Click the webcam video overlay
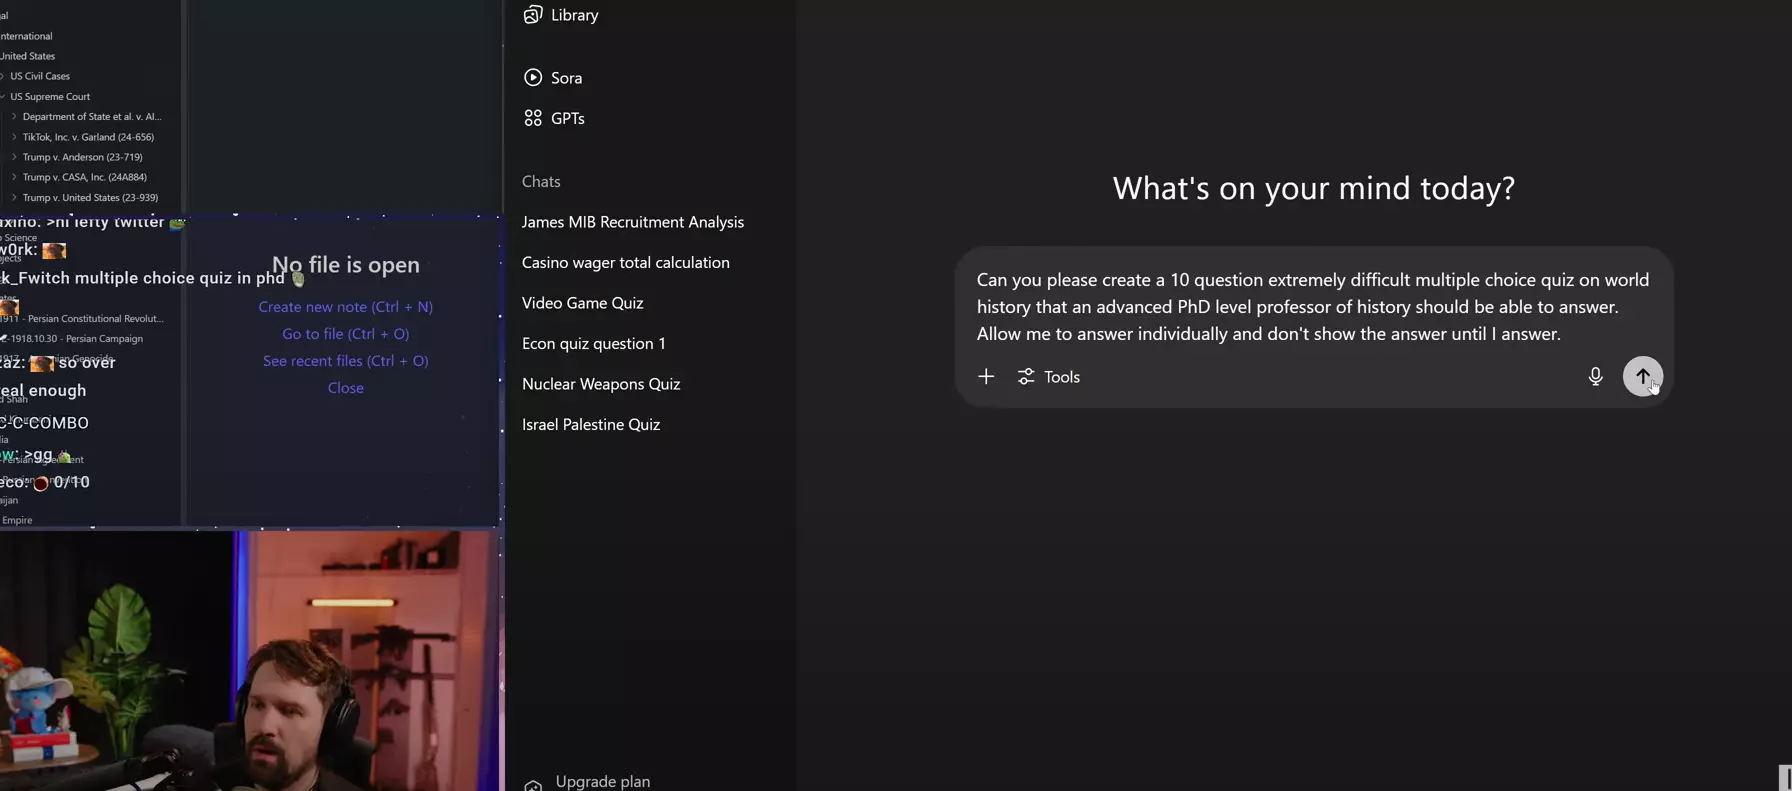This screenshot has width=1792, height=791. 250,660
